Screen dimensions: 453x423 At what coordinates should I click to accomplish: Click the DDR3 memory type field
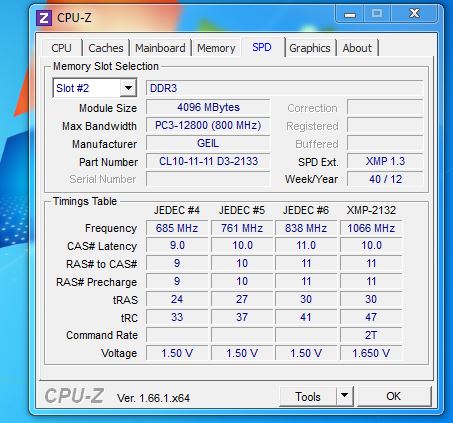pyautogui.click(x=284, y=88)
